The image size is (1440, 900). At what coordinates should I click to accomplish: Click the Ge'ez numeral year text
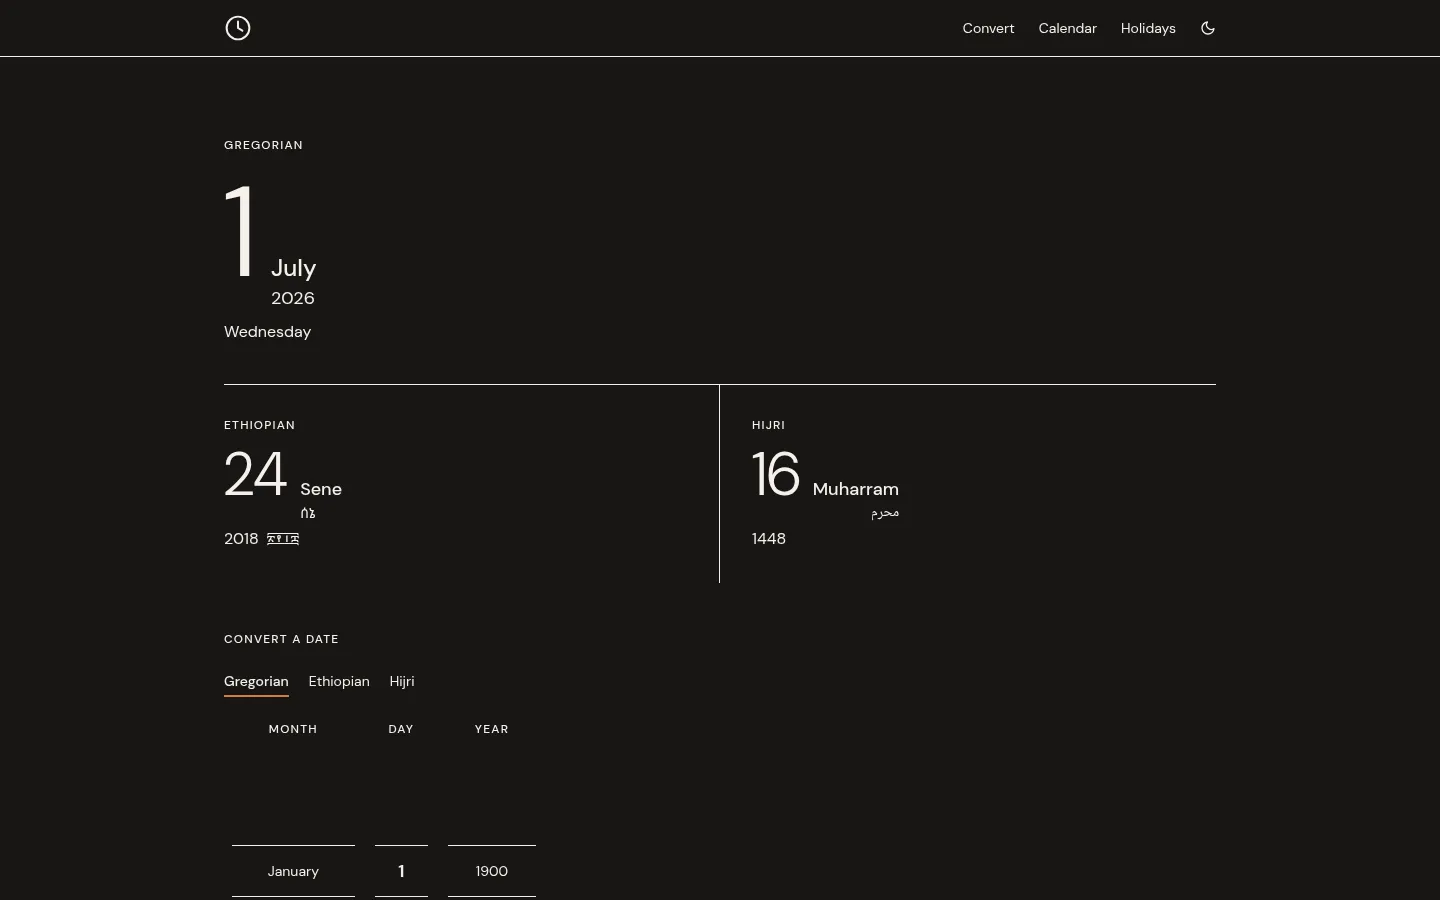(283, 539)
